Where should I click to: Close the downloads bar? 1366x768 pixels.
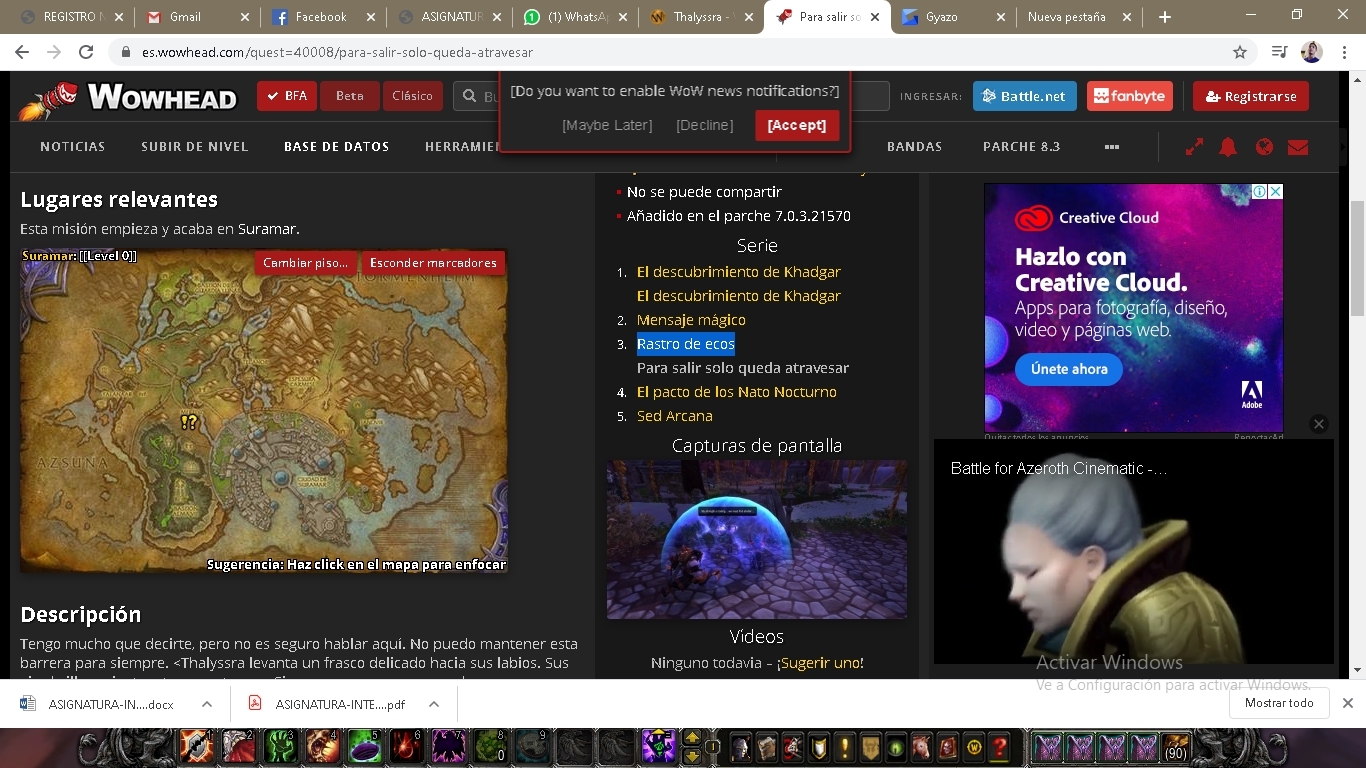pyautogui.click(x=1347, y=703)
